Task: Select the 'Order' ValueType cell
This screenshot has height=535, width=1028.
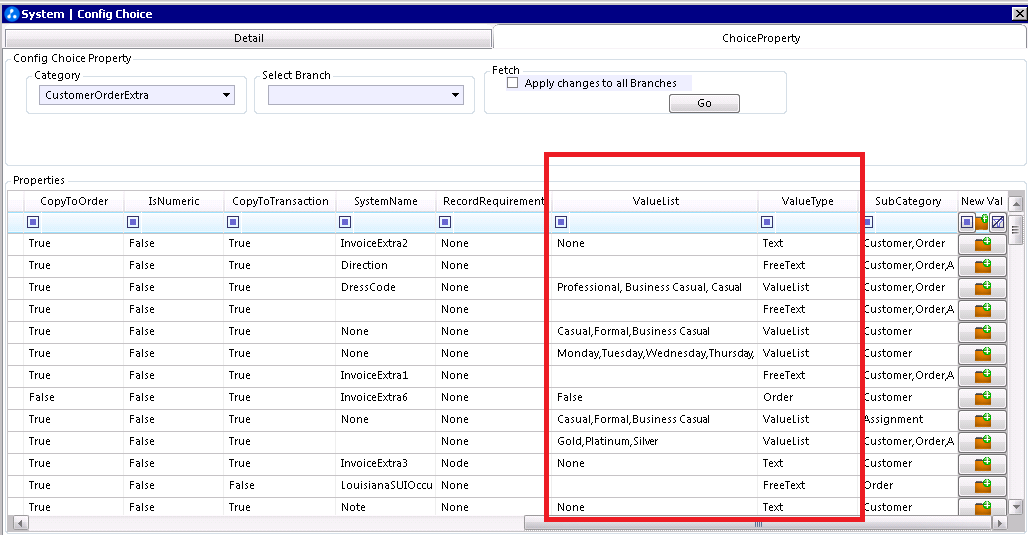Action: coord(808,397)
